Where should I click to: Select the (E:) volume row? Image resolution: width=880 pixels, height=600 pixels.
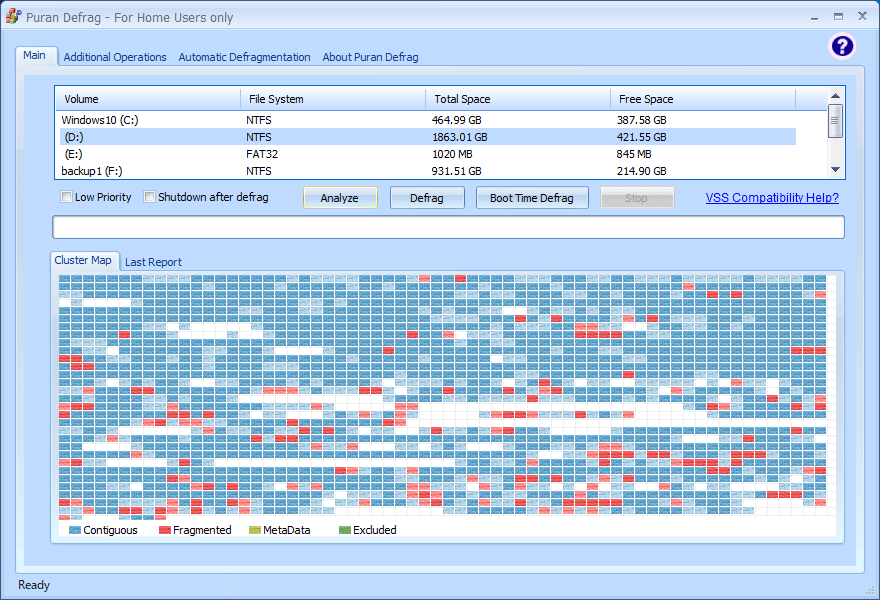tap(428, 154)
